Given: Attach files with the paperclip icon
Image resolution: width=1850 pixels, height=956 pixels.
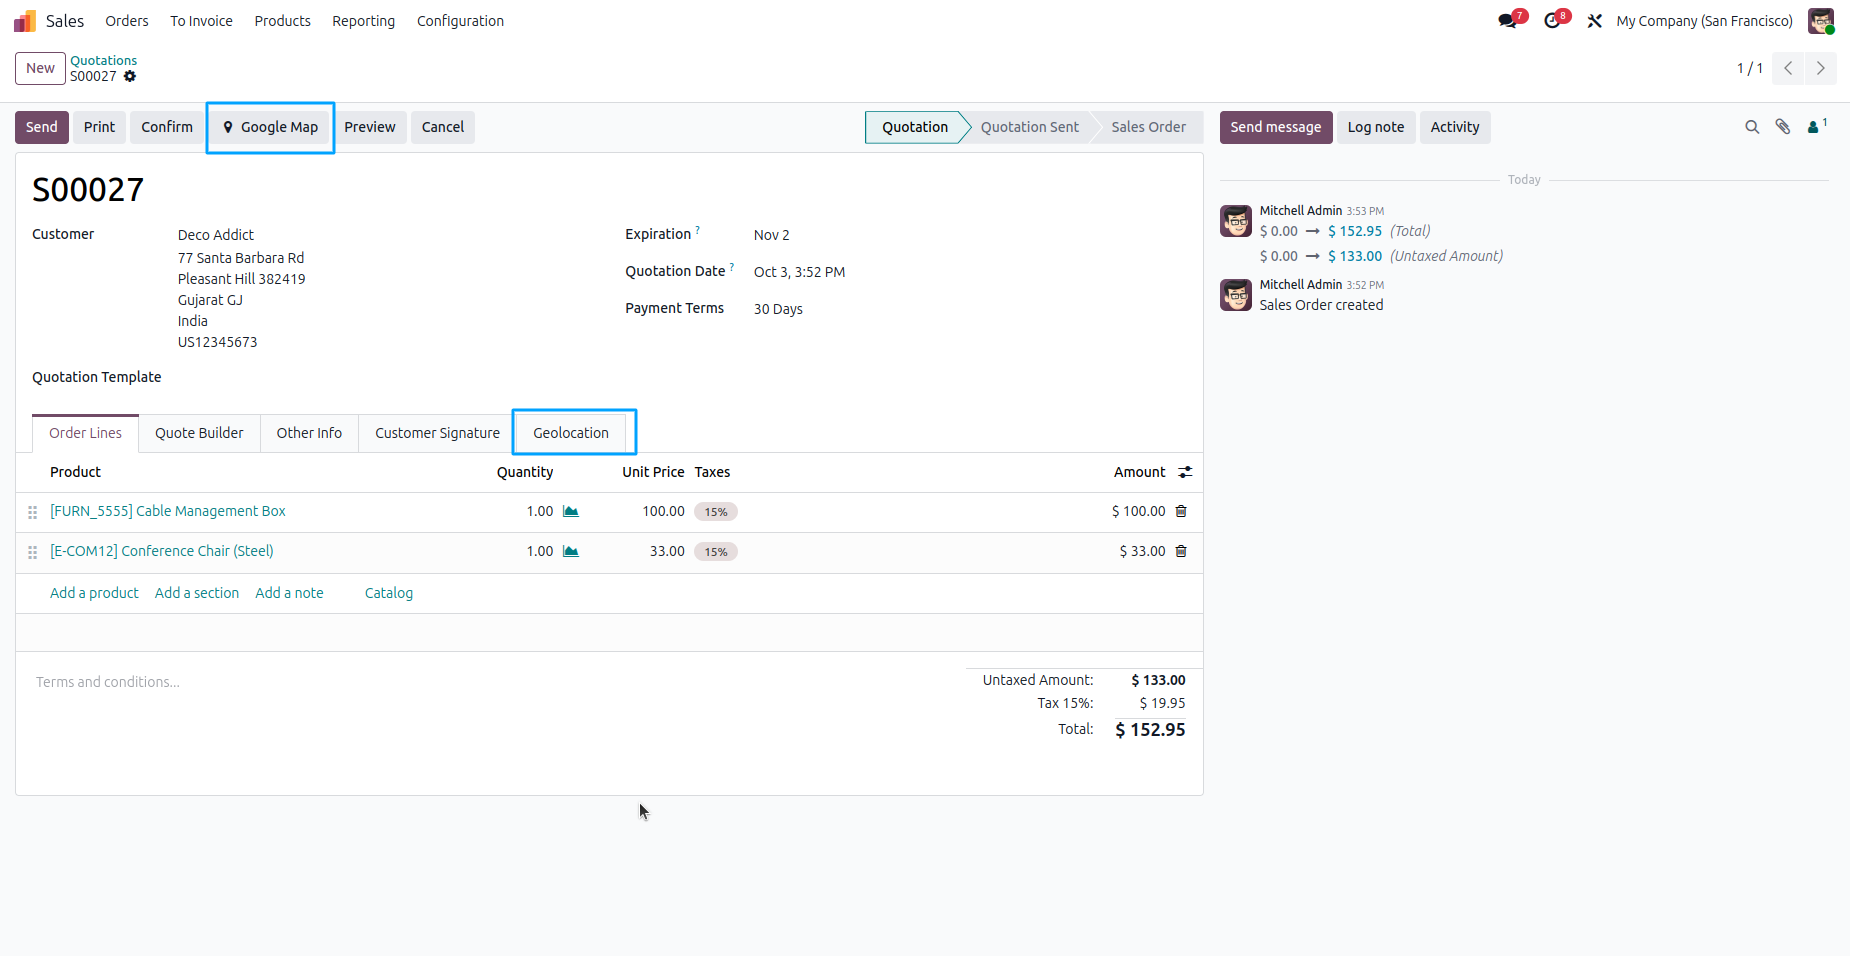Looking at the screenshot, I should pos(1783,127).
